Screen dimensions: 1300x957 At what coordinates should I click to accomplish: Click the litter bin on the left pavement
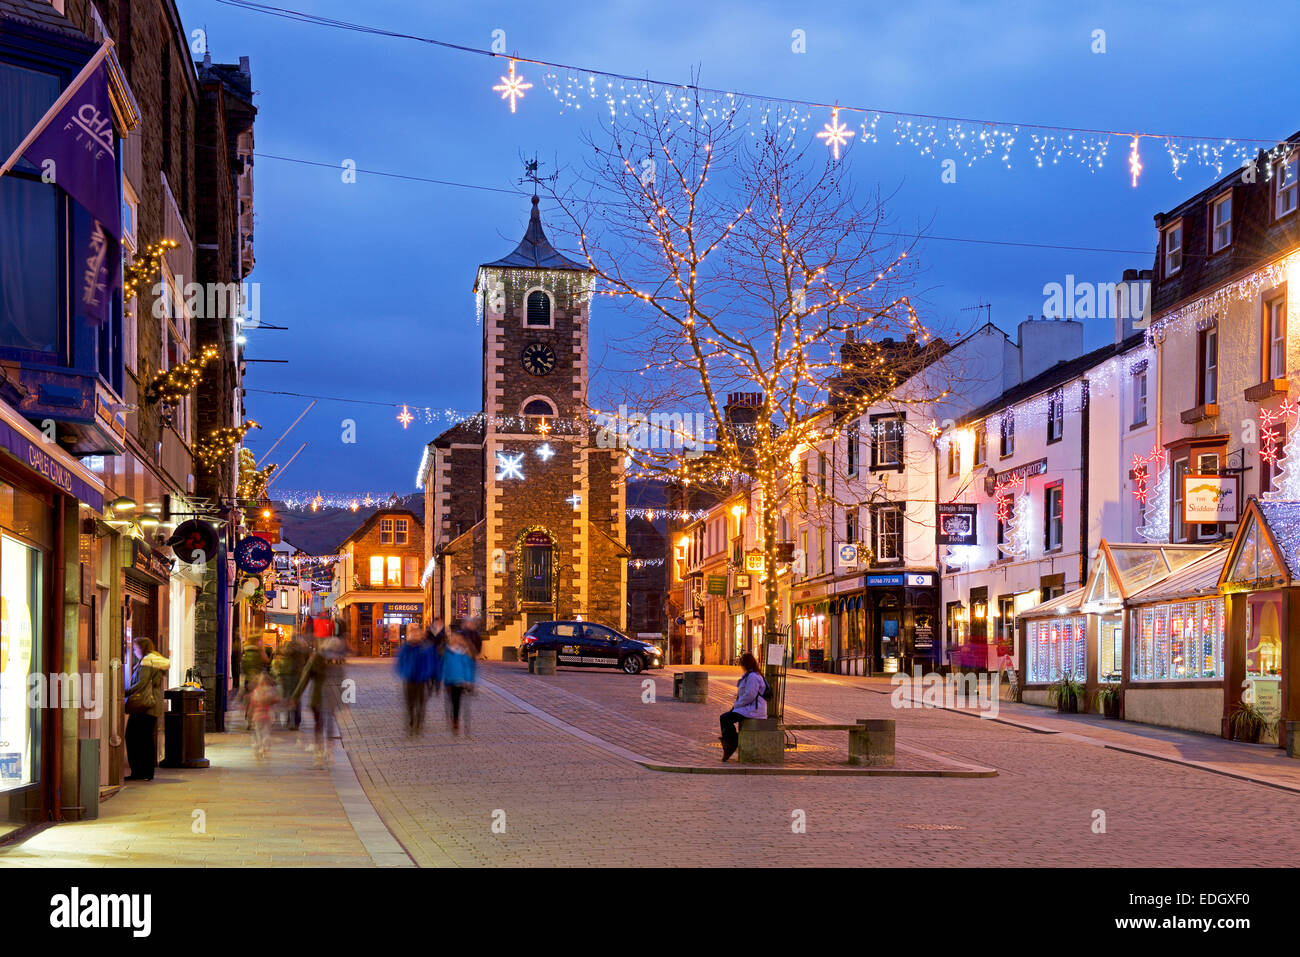point(185,726)
